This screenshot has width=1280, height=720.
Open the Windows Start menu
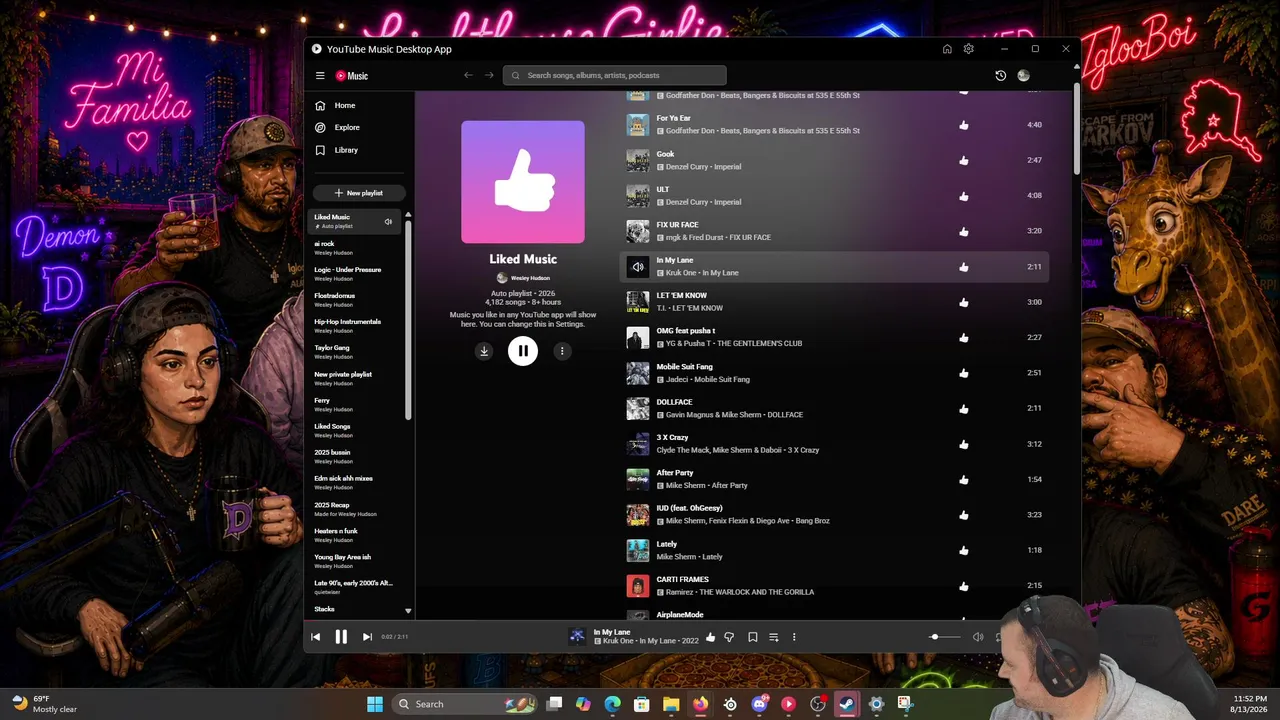[x=375, y=704]
